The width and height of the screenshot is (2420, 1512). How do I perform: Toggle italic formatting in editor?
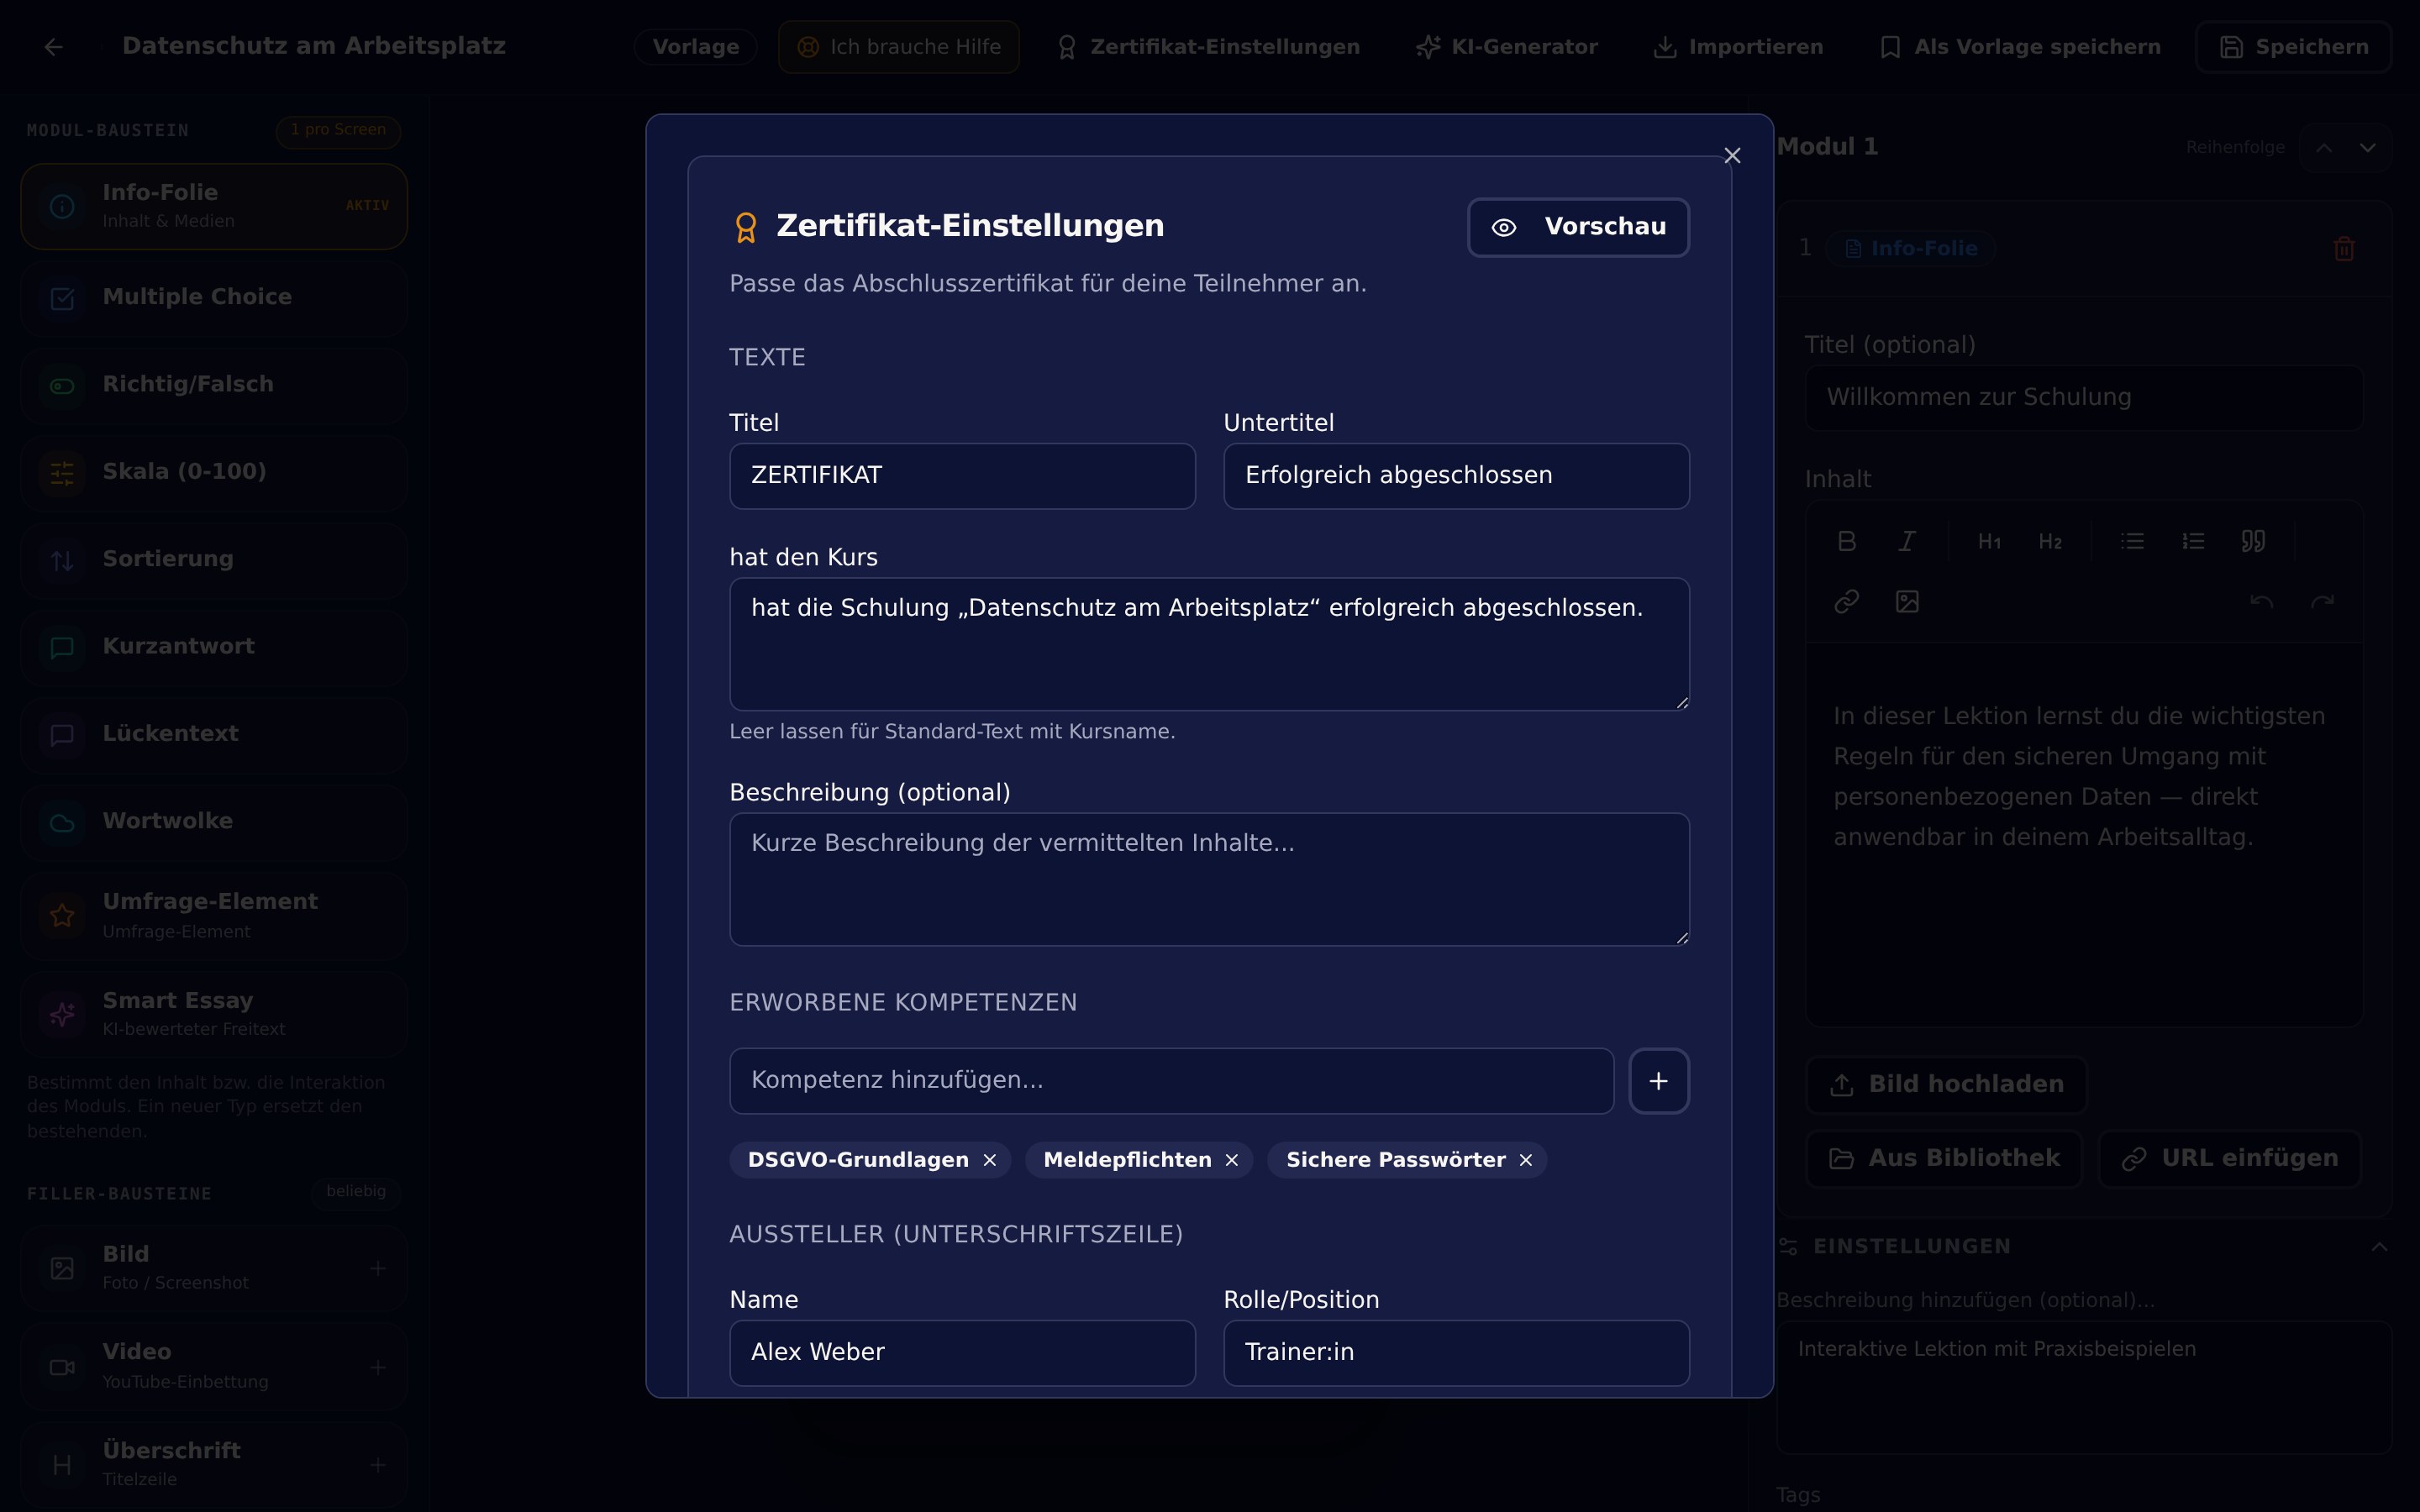click(x=1906, y=542)
